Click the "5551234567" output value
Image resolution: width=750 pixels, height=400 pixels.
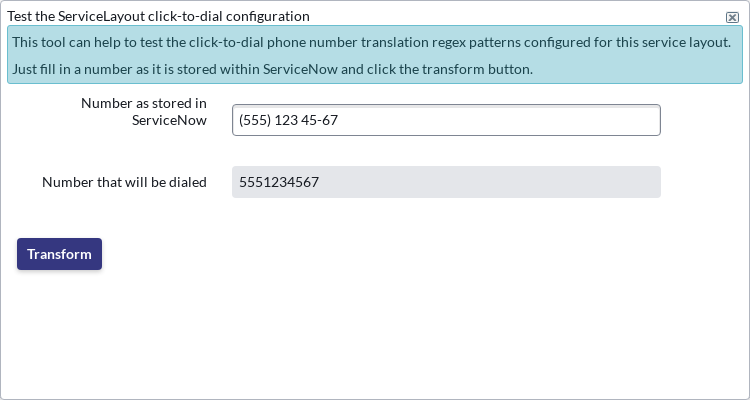click(279, 182)
